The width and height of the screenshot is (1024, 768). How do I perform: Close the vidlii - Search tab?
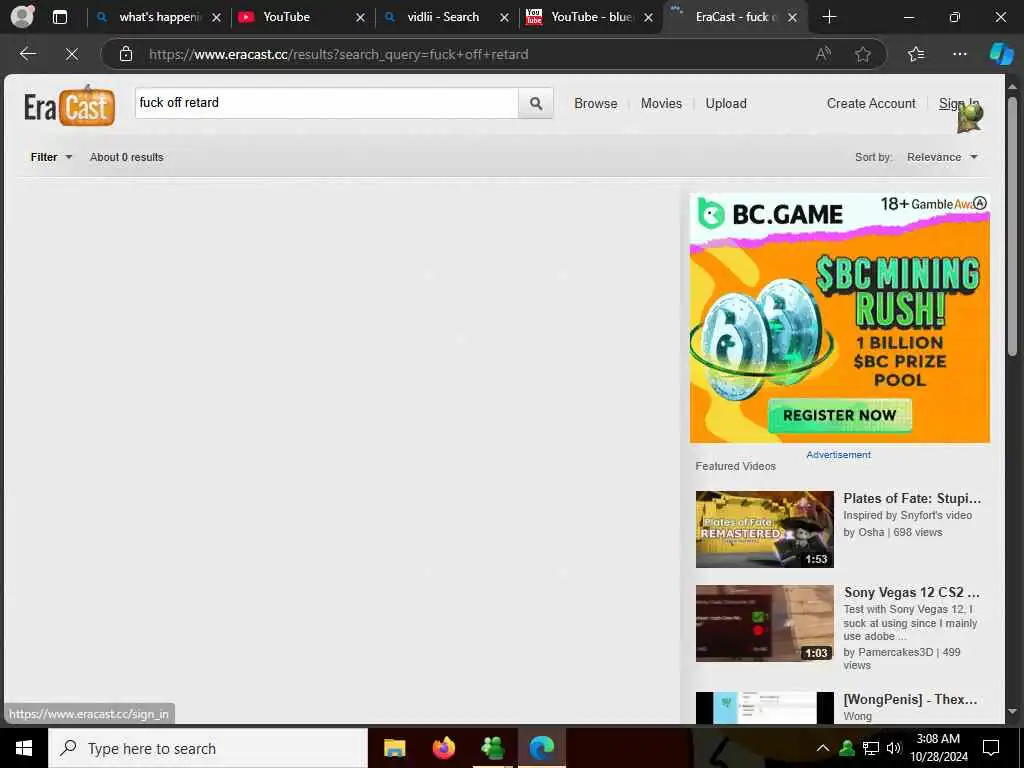tap(504, 18)
